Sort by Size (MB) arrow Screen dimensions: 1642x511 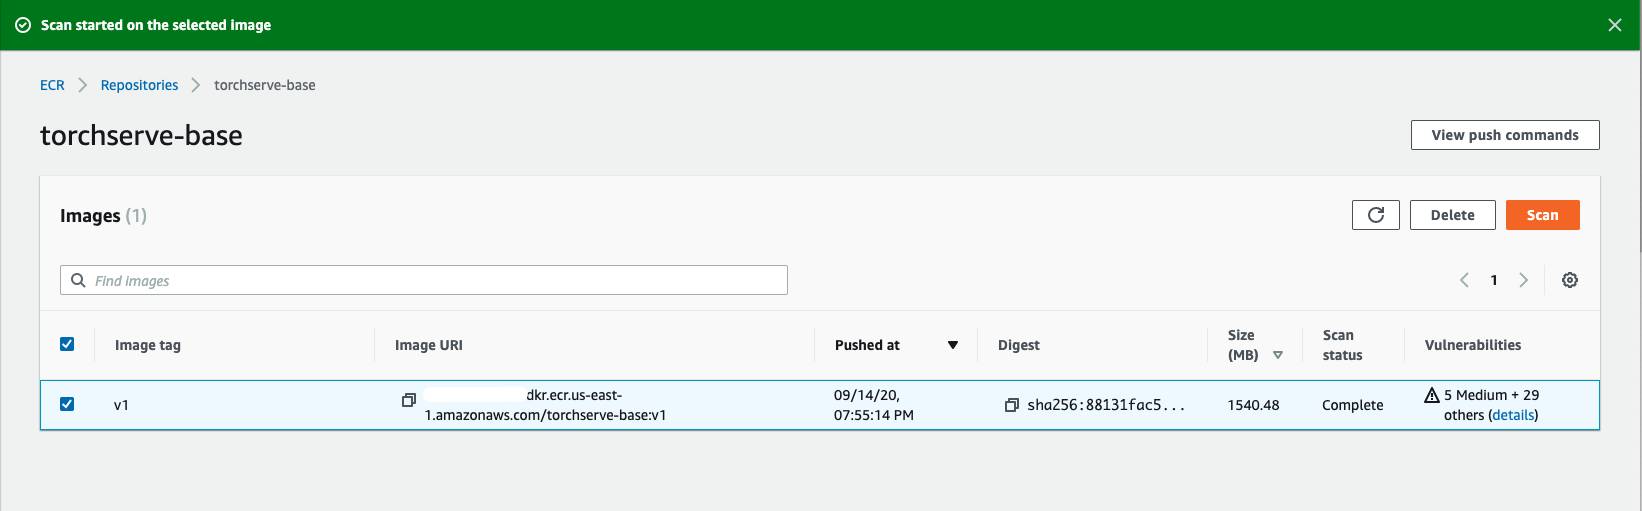tap(1277, 355)
